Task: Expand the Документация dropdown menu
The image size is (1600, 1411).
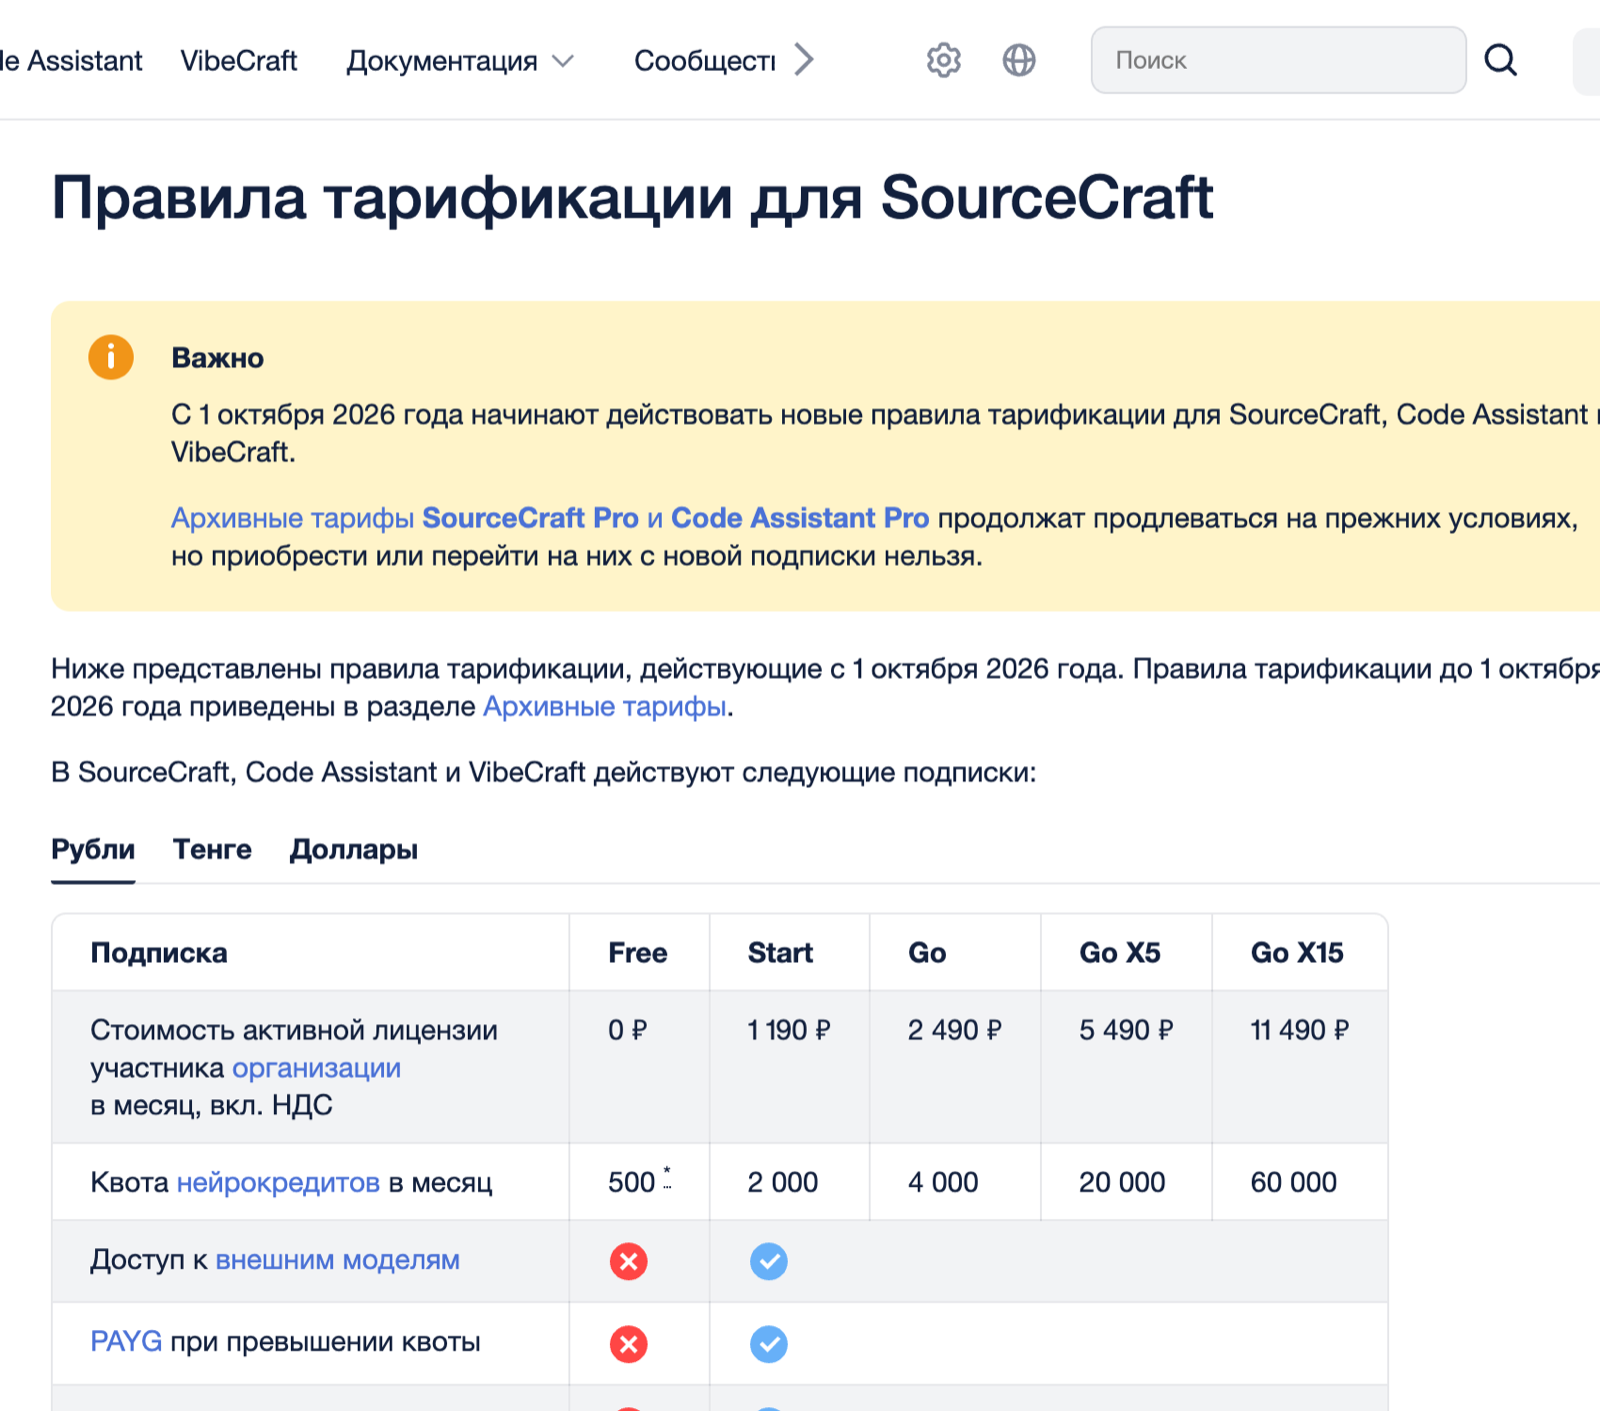Action: 460,61
